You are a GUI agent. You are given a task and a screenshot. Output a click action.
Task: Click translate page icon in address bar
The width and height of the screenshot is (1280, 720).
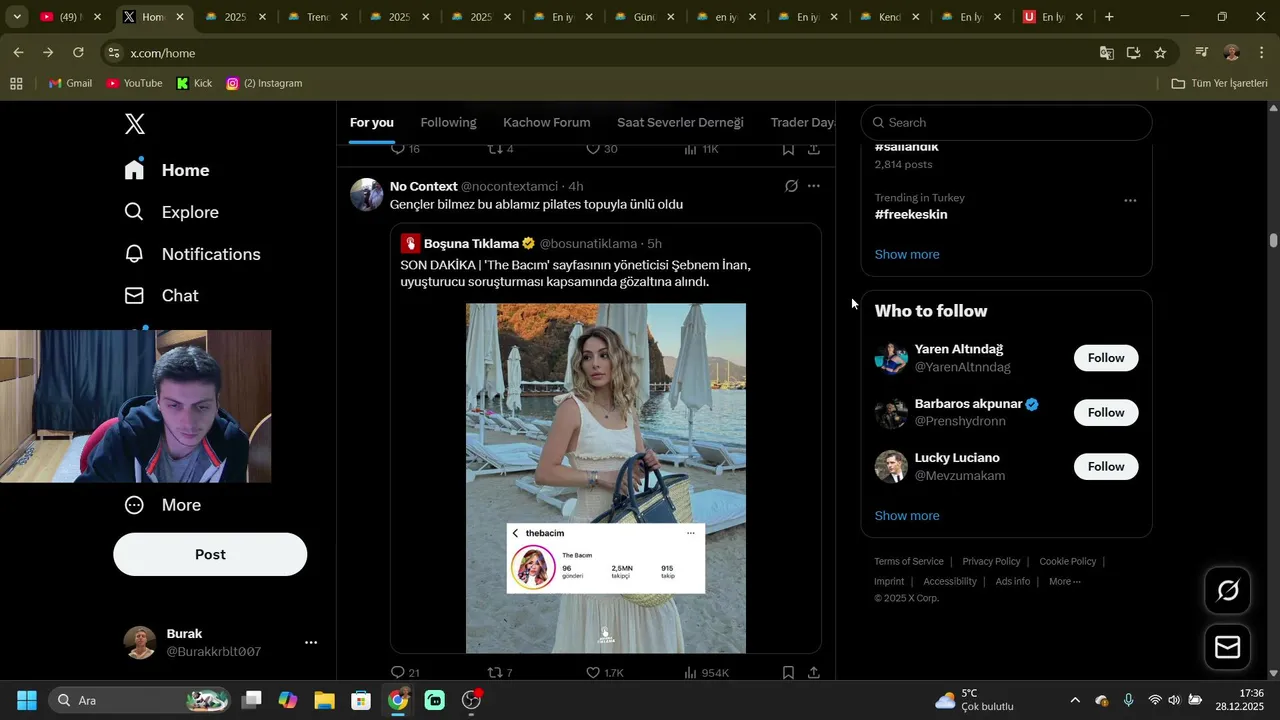[x=1107, y=53]
